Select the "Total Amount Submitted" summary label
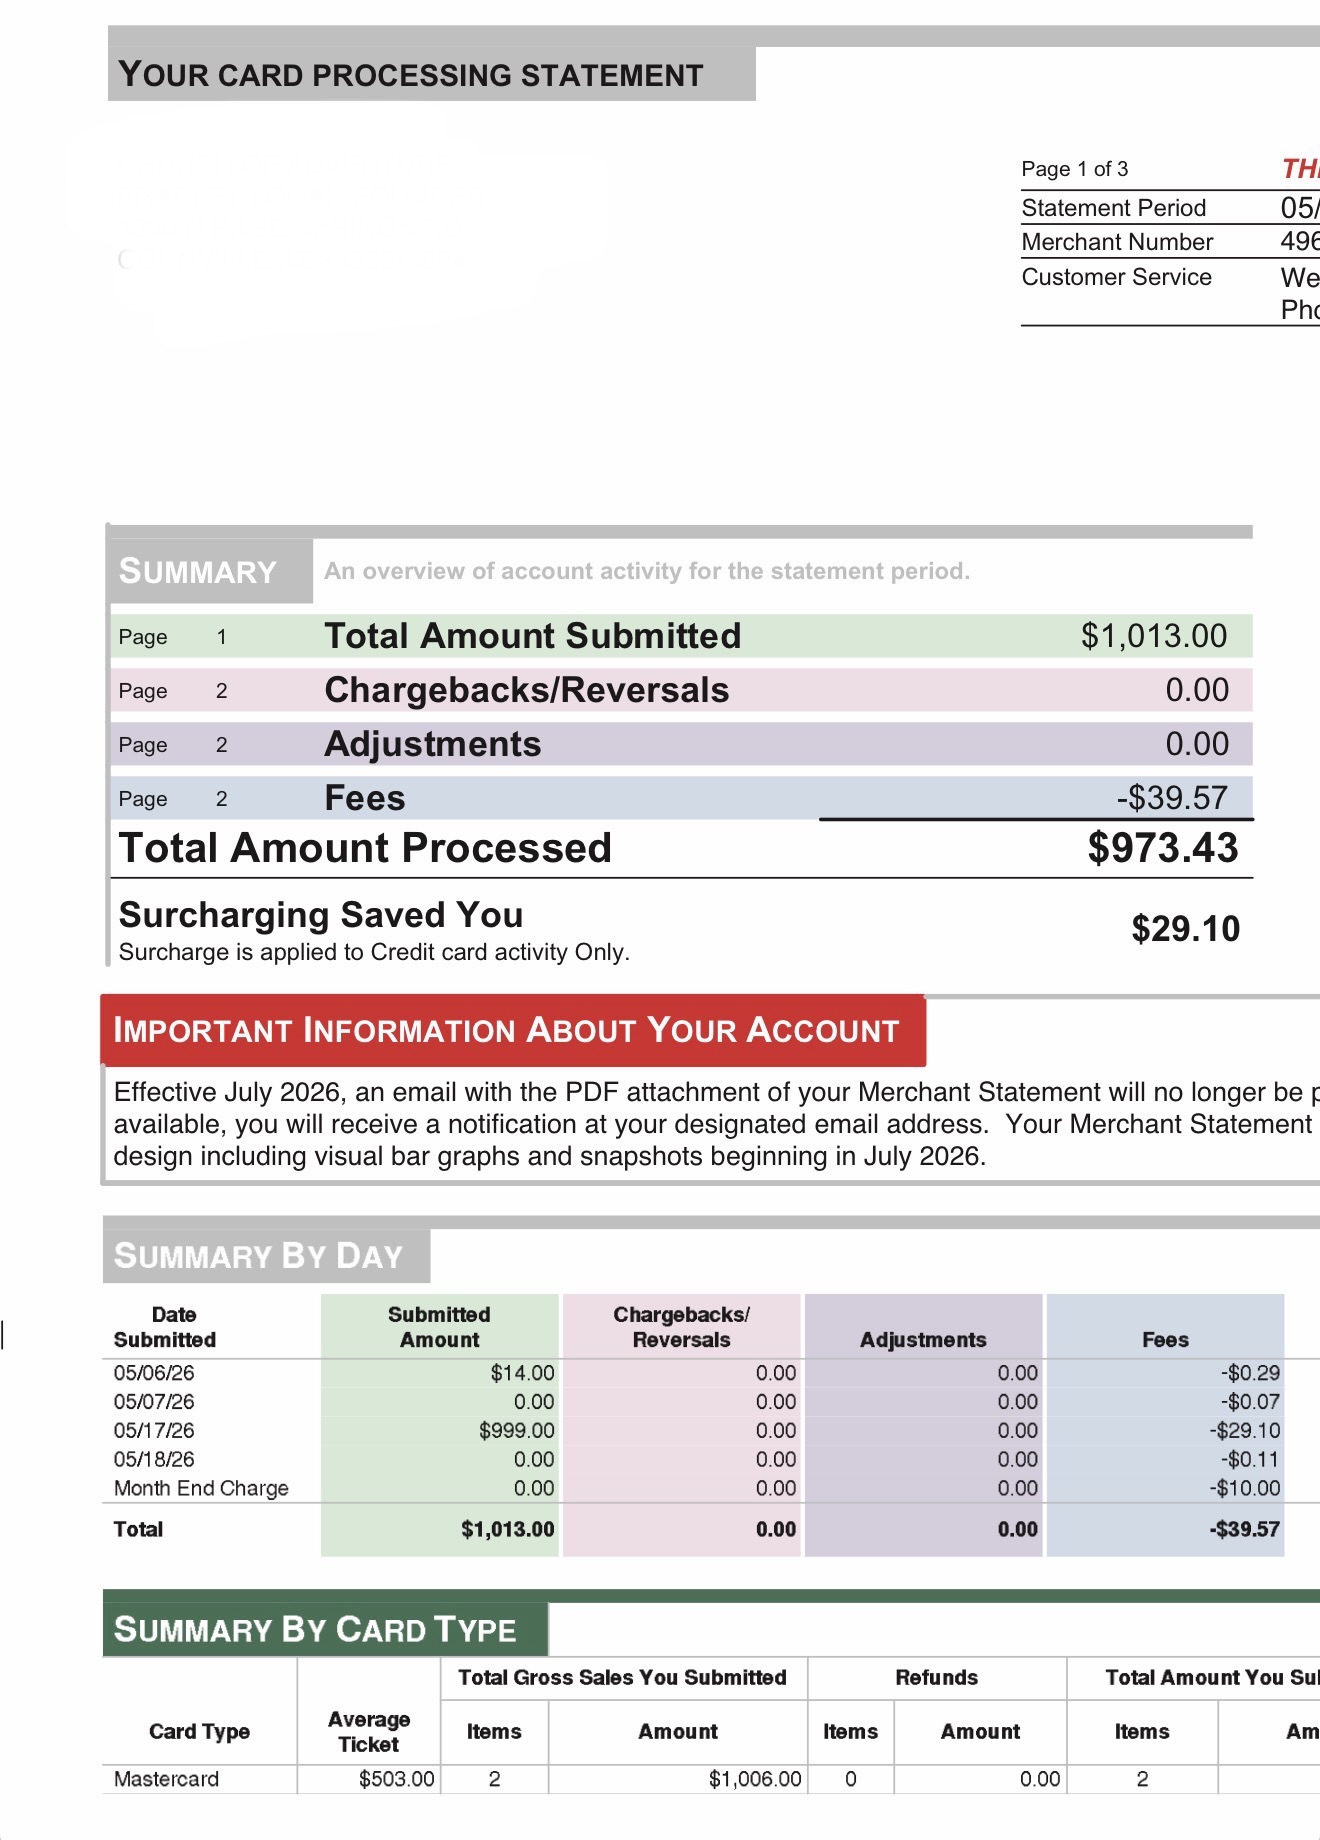 [x=533, y=636]
